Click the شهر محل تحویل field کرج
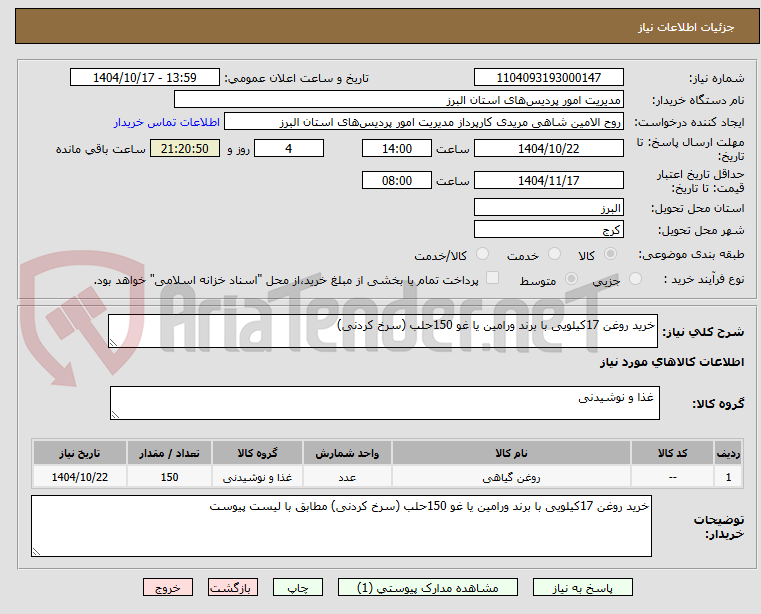 [x=548, y=230]
